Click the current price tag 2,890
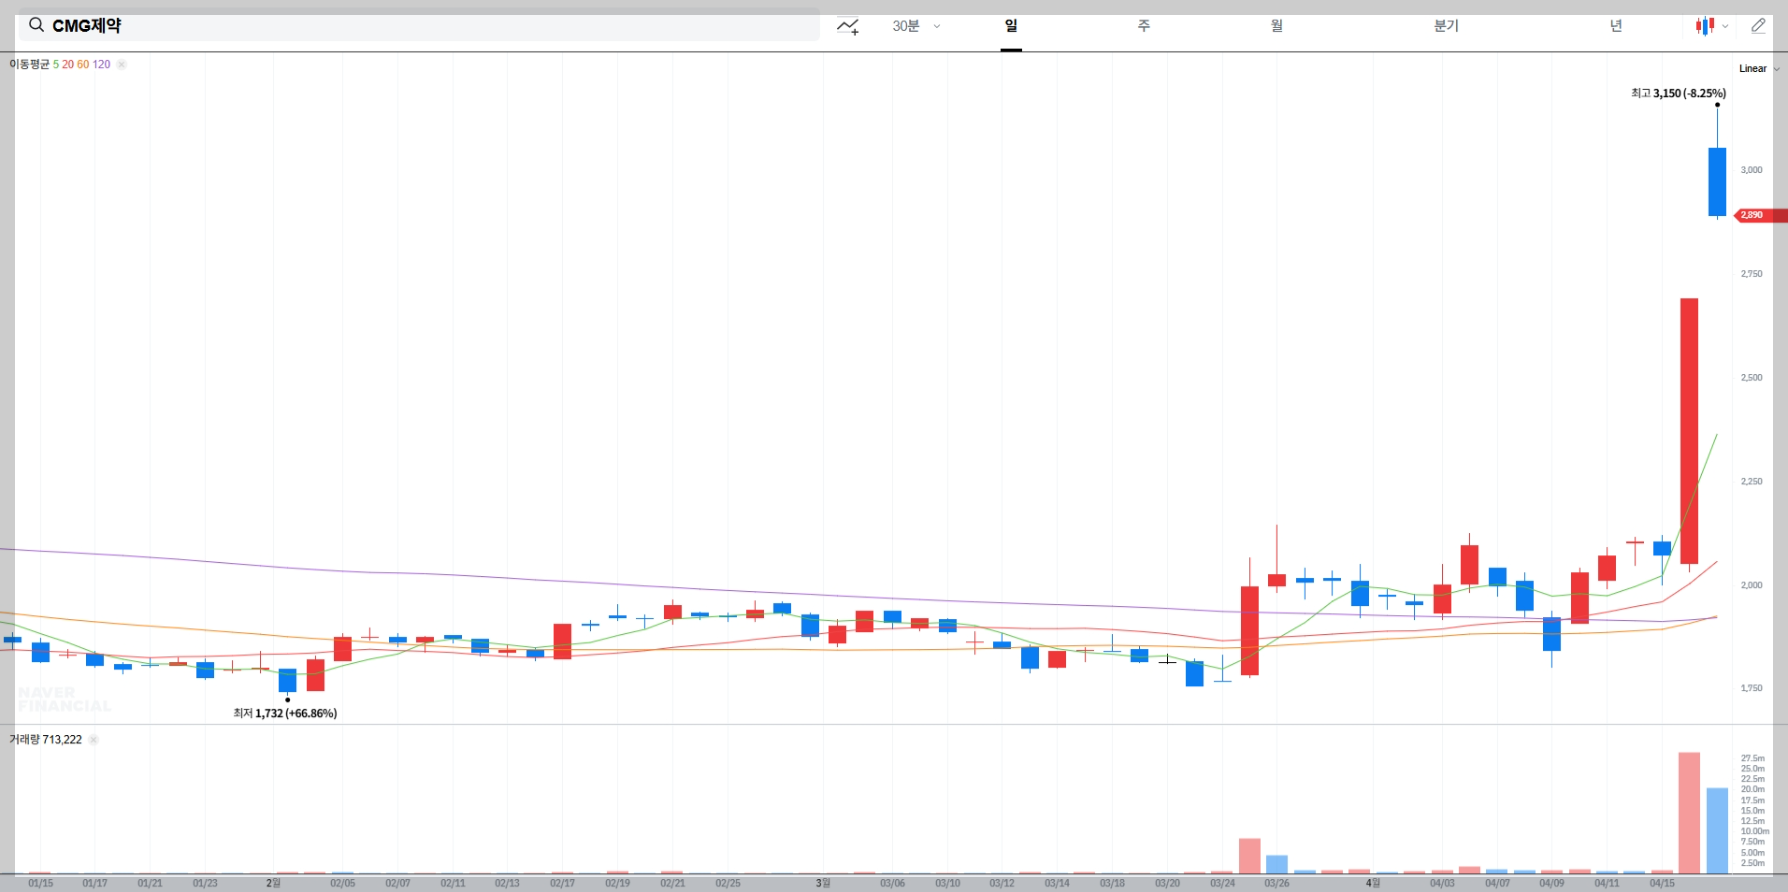This screenshot has height=892, width=1788. 1761,215
